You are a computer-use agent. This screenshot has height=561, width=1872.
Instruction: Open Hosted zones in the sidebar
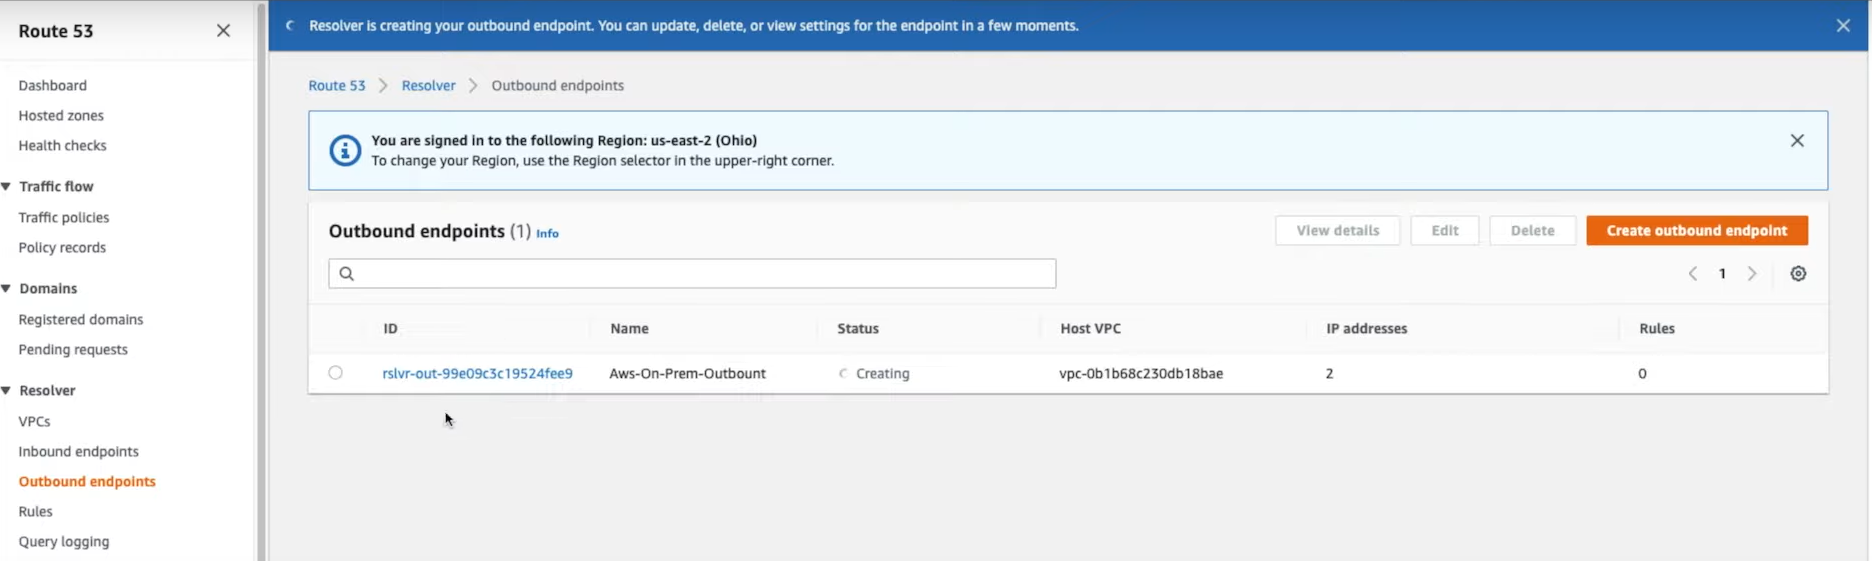coord(61,116)
